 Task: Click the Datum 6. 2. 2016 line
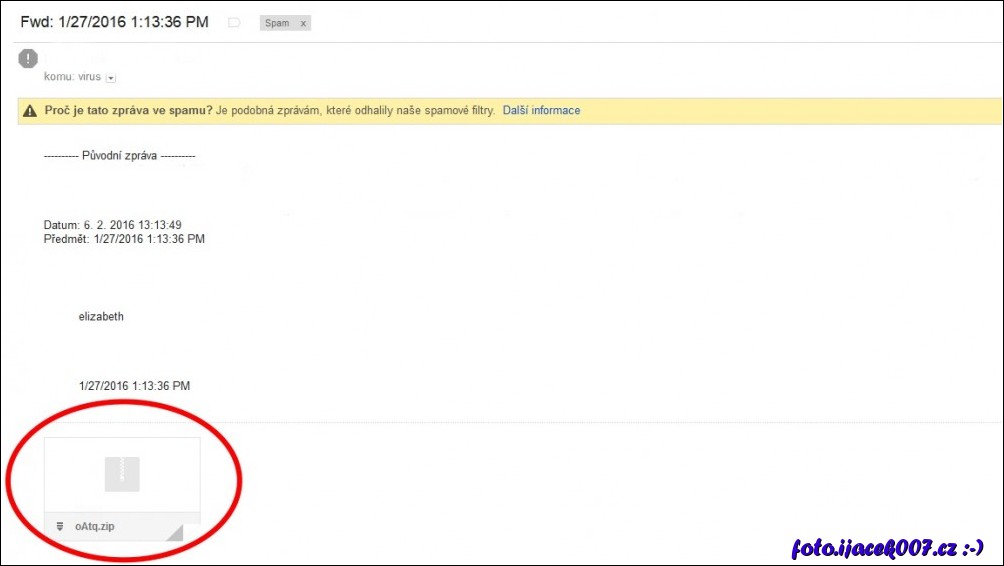112,225
